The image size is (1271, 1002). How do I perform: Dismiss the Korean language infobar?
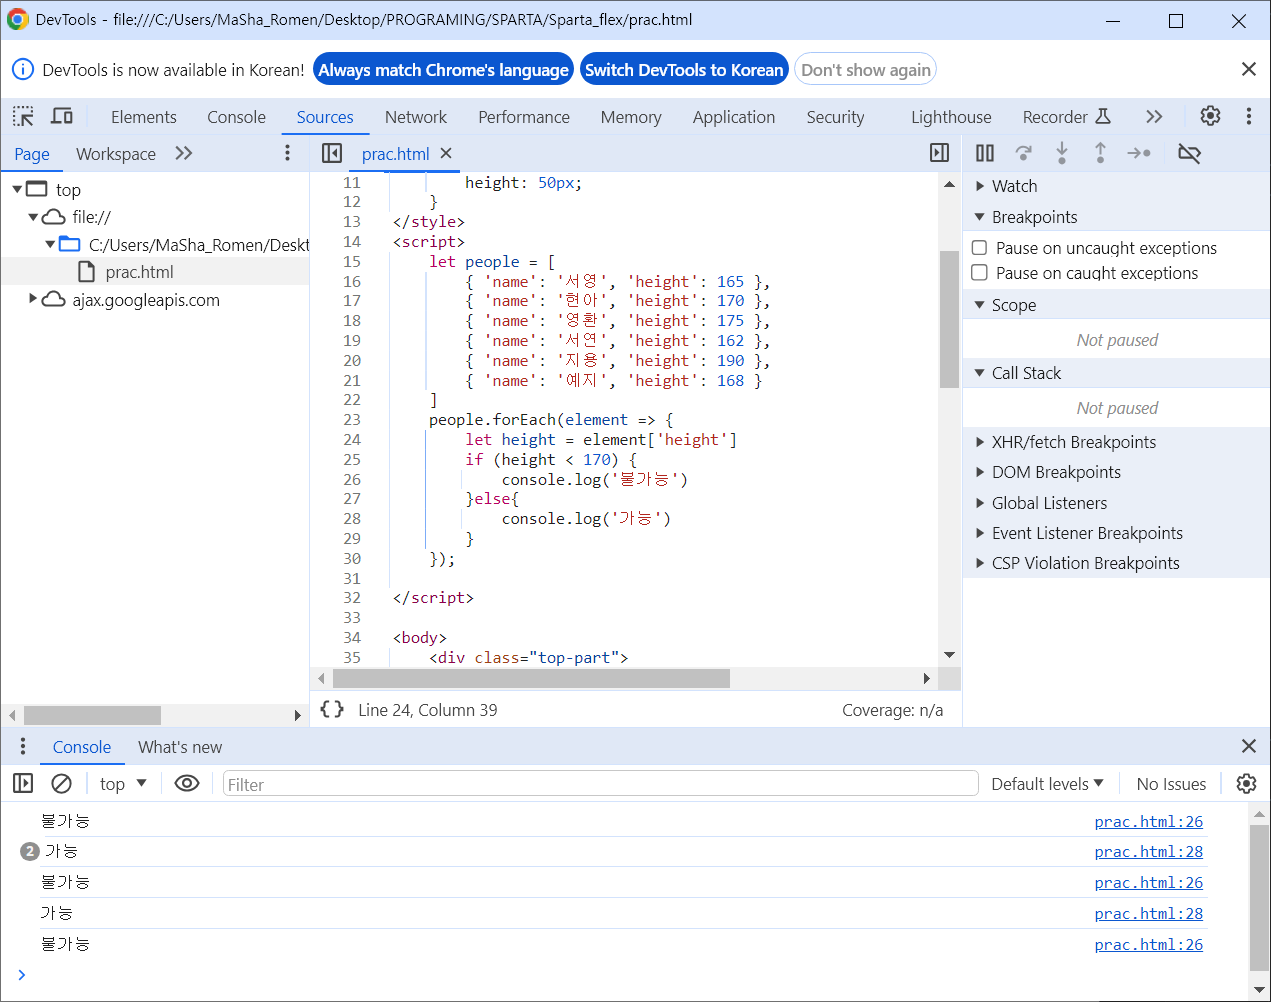[1248, 69]
